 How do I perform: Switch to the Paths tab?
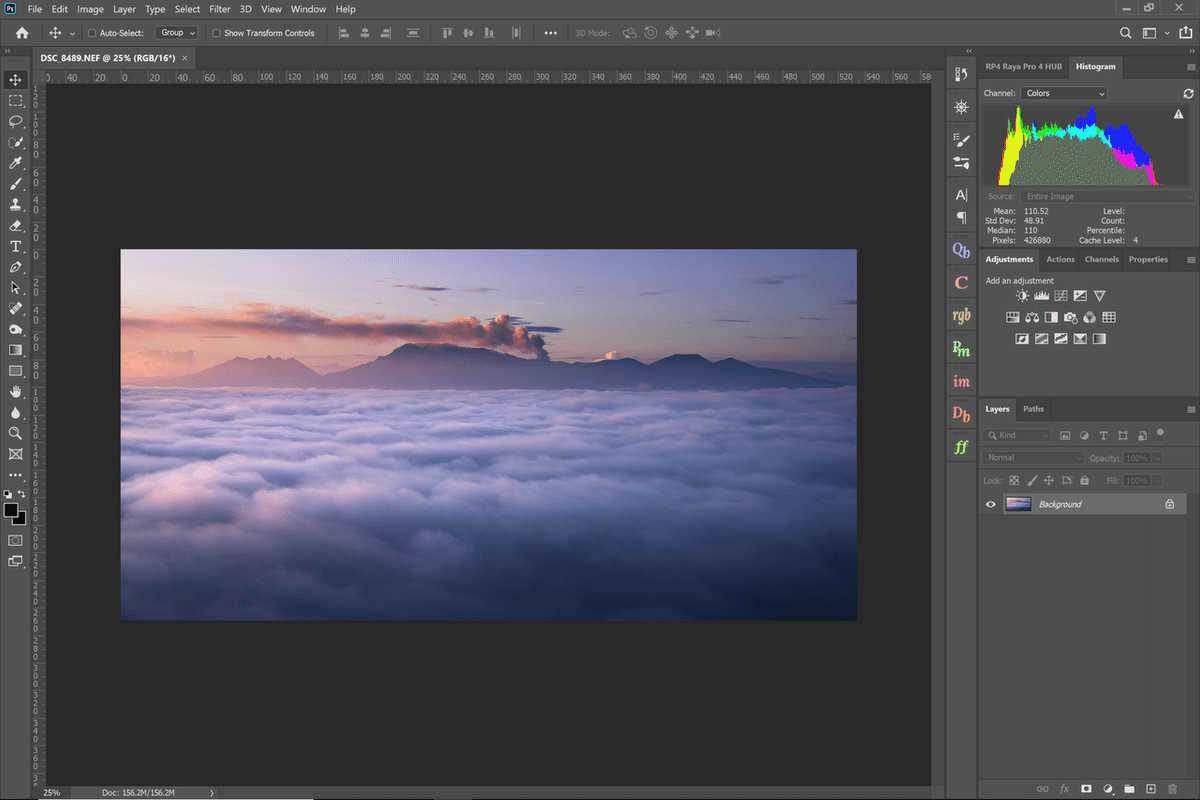(1033, 409)
